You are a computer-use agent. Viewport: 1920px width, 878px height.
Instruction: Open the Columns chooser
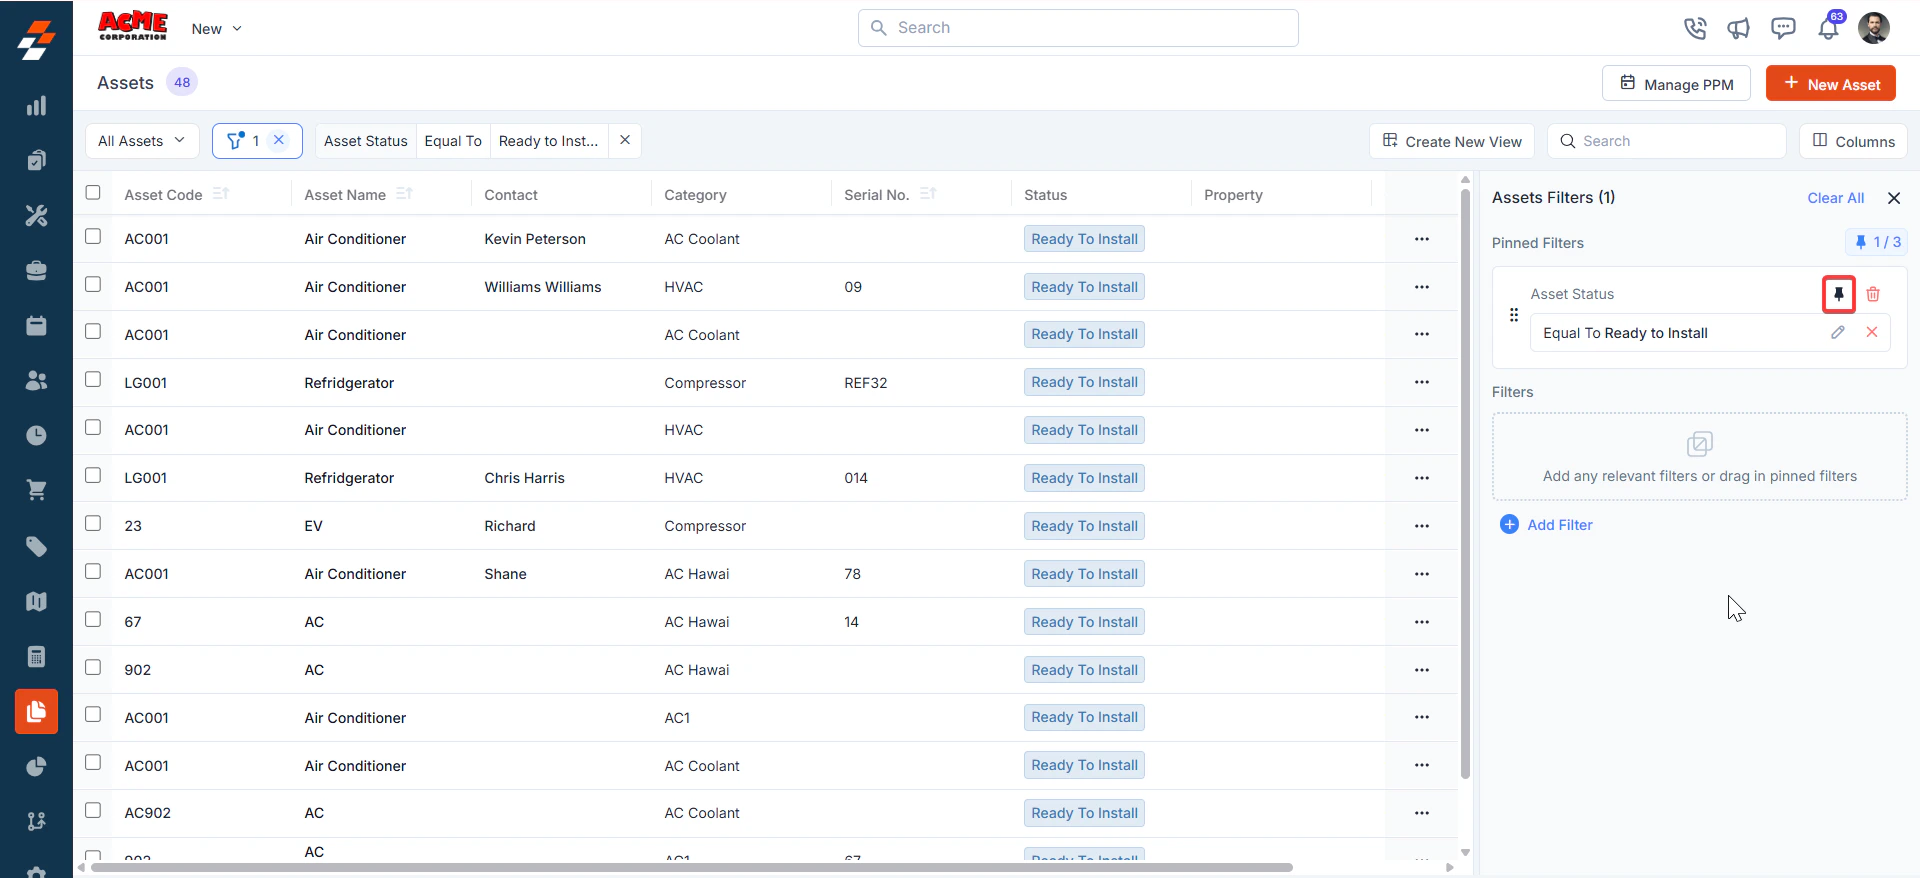(1854, 141)
